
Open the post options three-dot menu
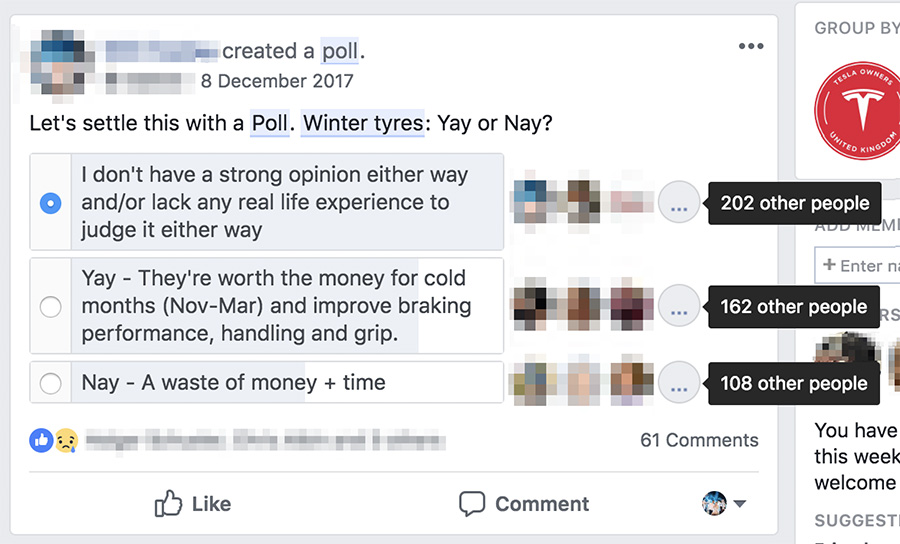click(750, 47)
